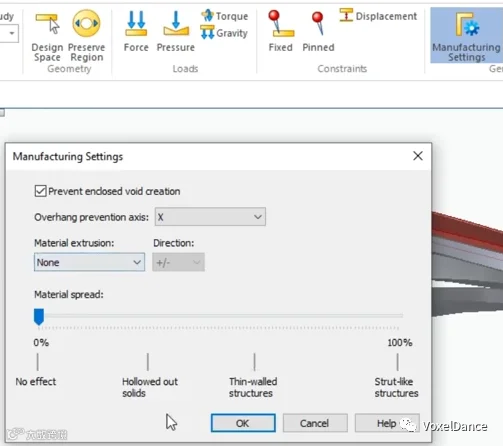Screen dimensions: 503x446
Task: Add a Force load
Action: 136,32
